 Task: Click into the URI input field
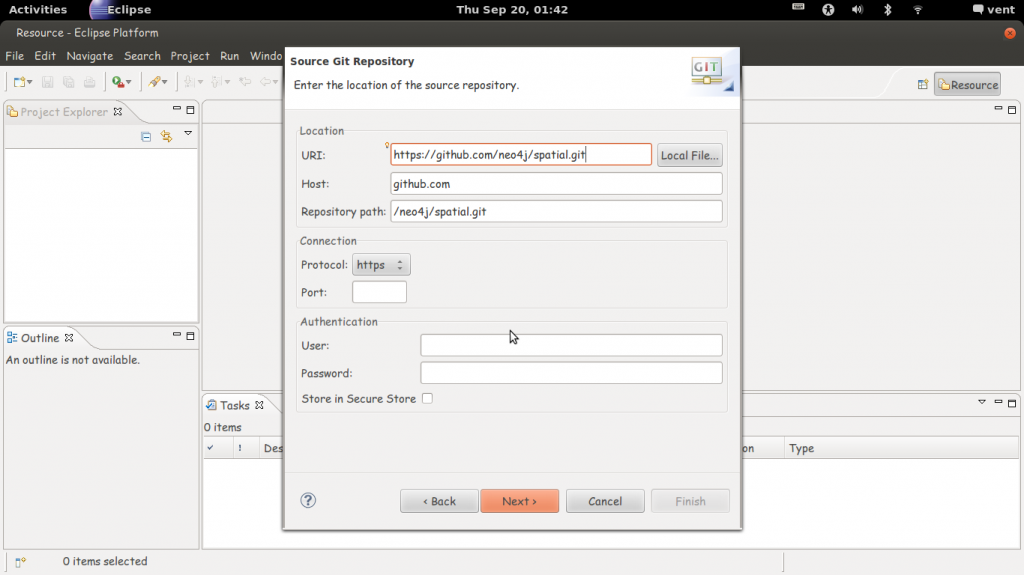pos(521,155)
